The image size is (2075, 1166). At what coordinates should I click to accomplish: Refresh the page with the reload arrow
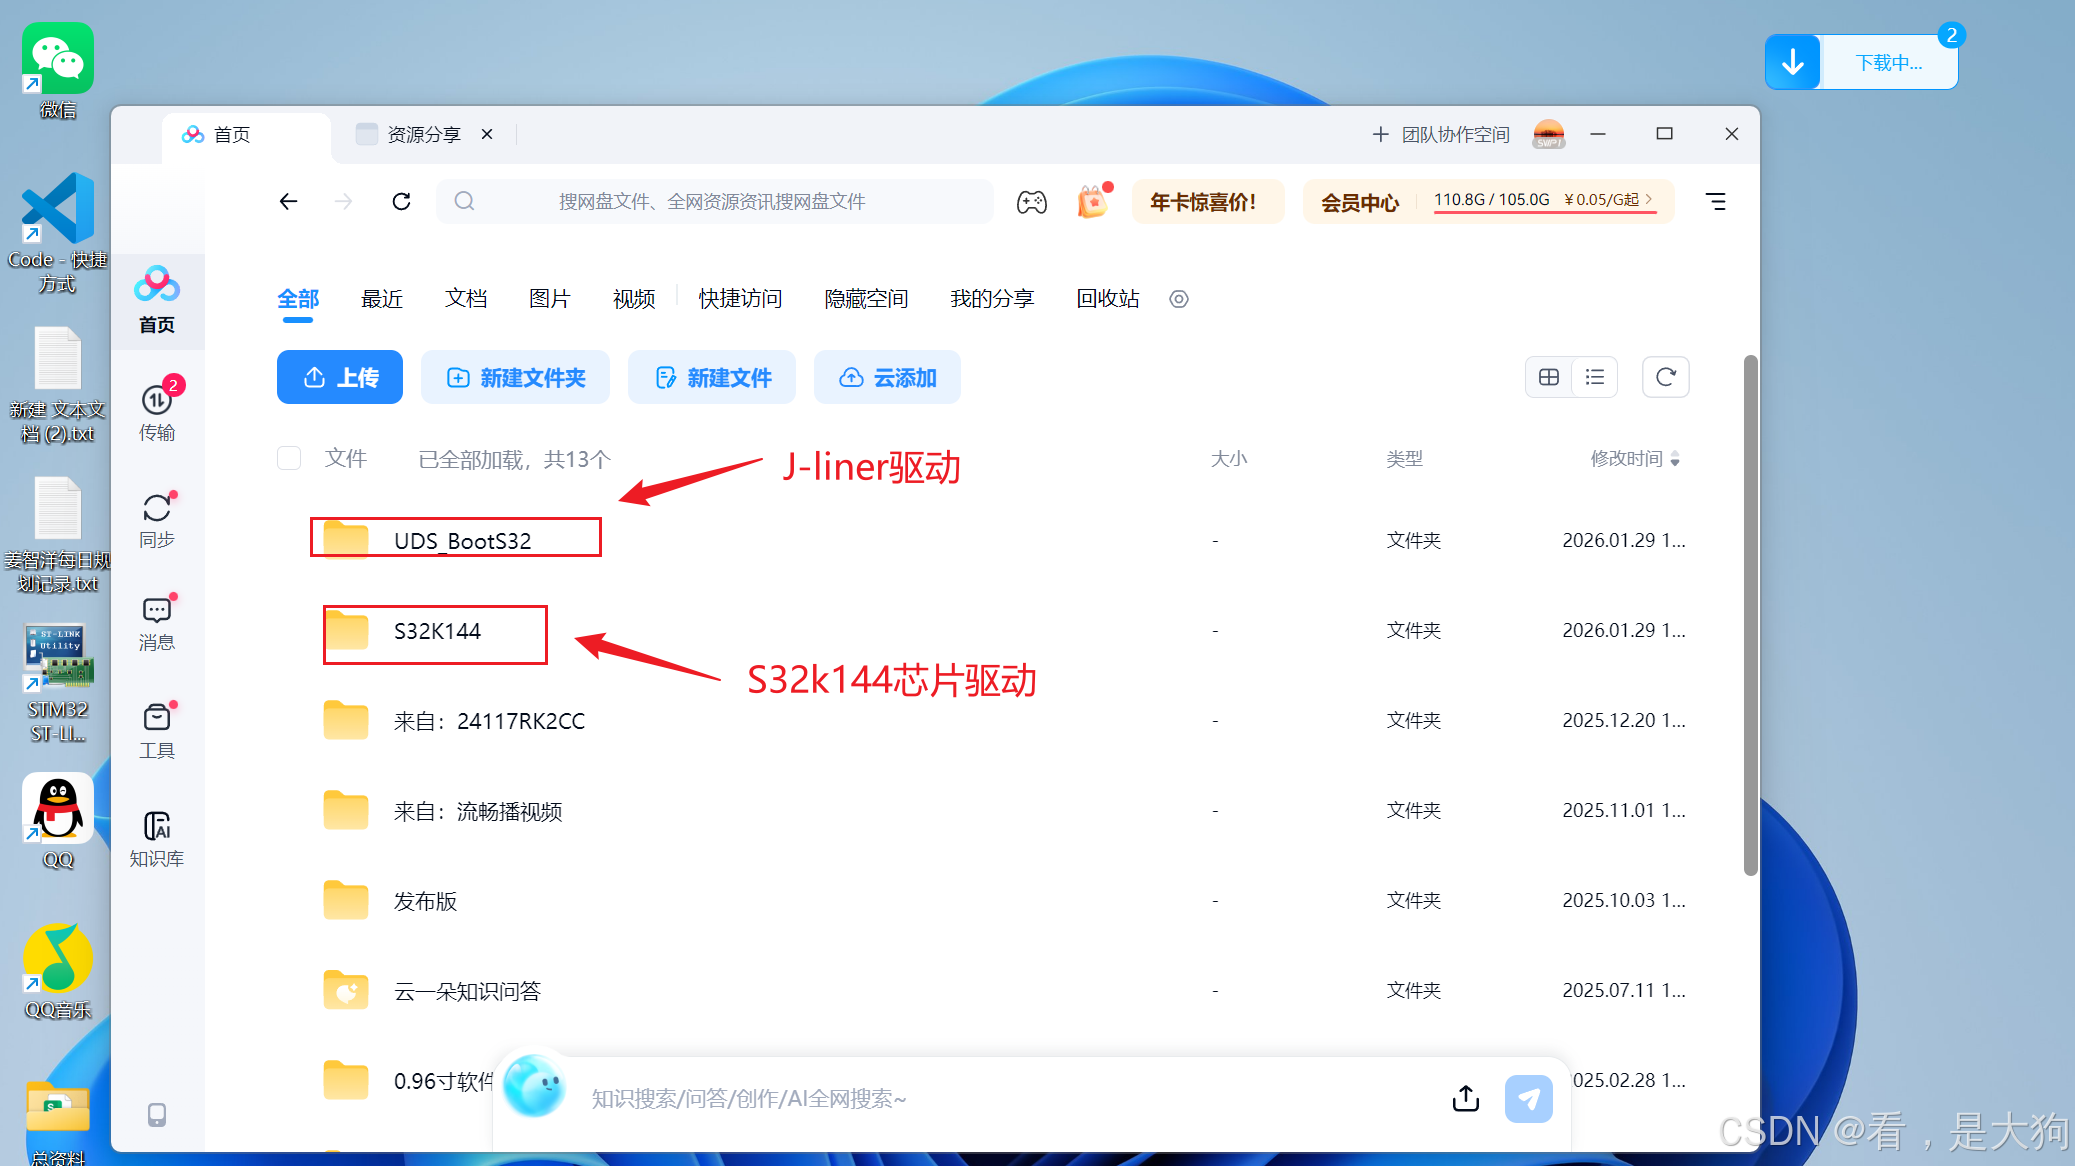tap(401, 202)
